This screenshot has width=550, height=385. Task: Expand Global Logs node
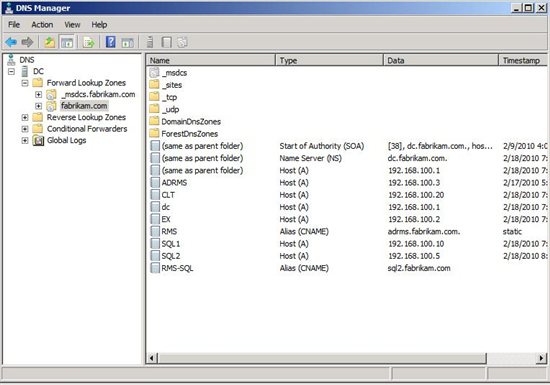click(25, 141)
